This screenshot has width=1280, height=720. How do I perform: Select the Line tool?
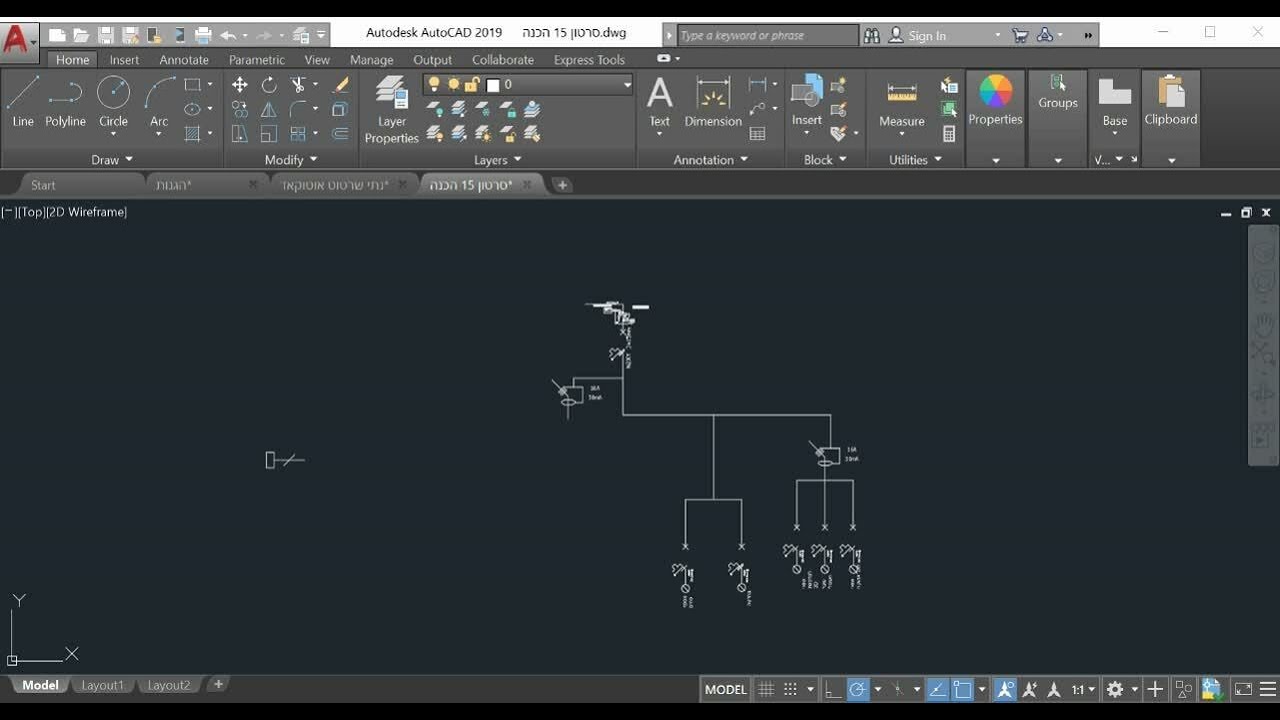pos(23,102)
